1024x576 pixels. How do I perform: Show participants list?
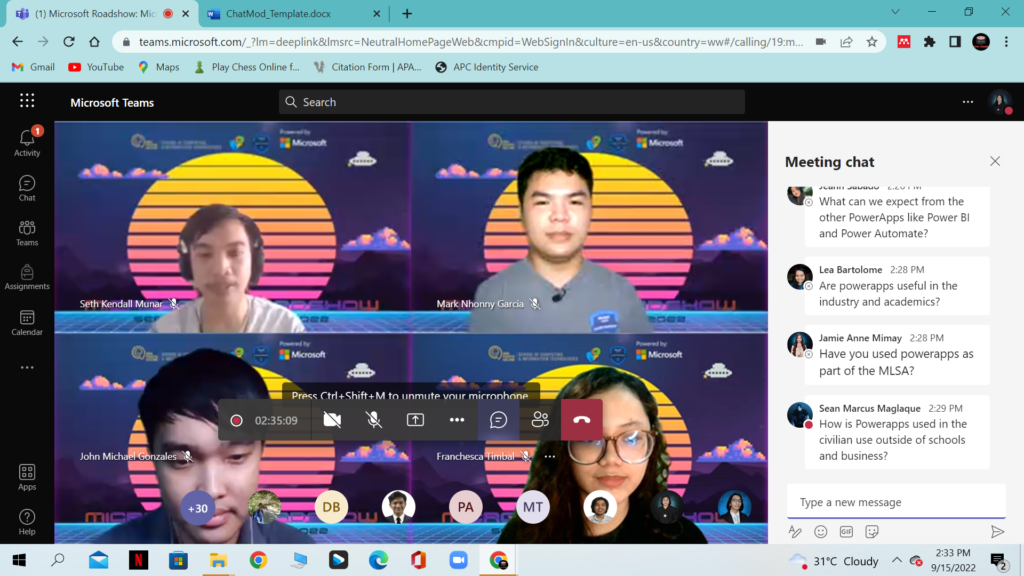pyautogui.click(x=540, y=420)
